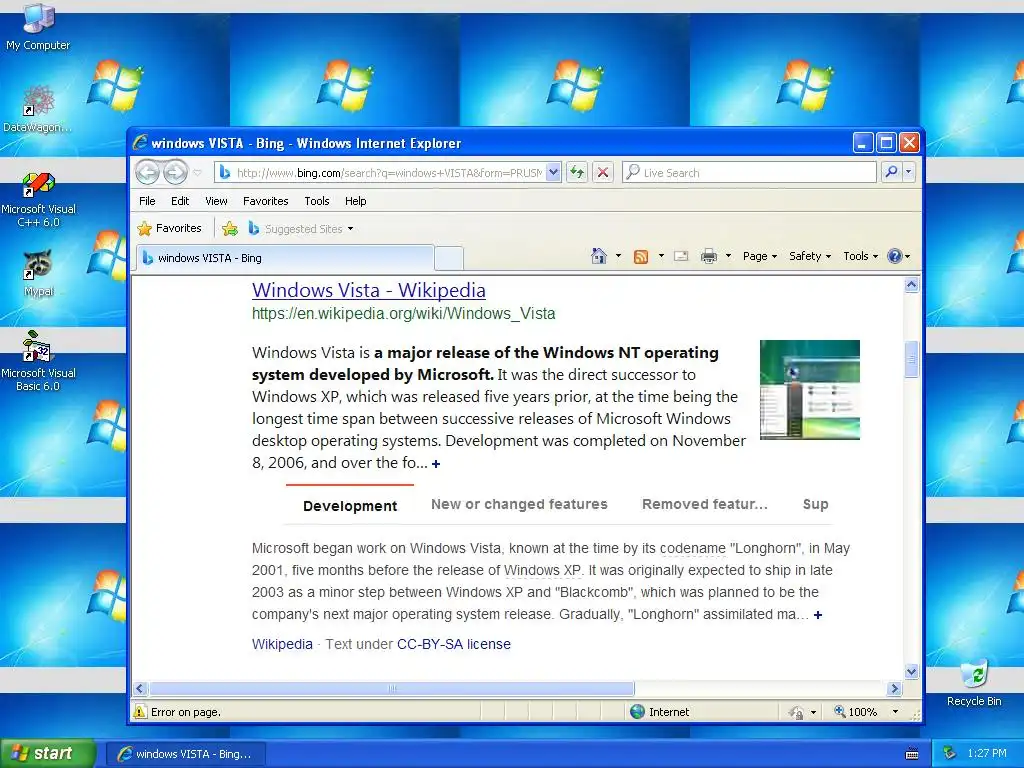Click the horizontal scrollbar thumb
The width and height of the screenshot is (1024, 768).
pyautogui.click(x=392, y=688)
